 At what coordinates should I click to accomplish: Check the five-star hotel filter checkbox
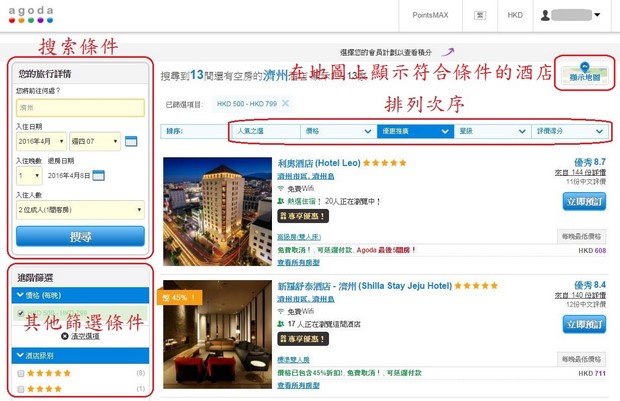click(21, 373)
